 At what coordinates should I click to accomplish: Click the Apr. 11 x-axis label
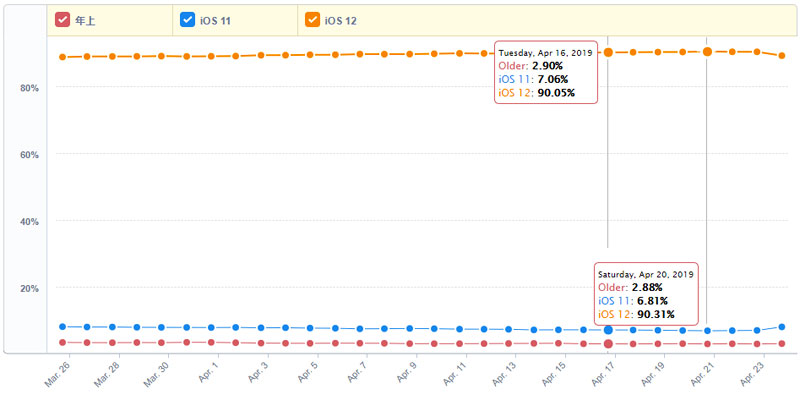pyautogui.click(x=454, y=374)
